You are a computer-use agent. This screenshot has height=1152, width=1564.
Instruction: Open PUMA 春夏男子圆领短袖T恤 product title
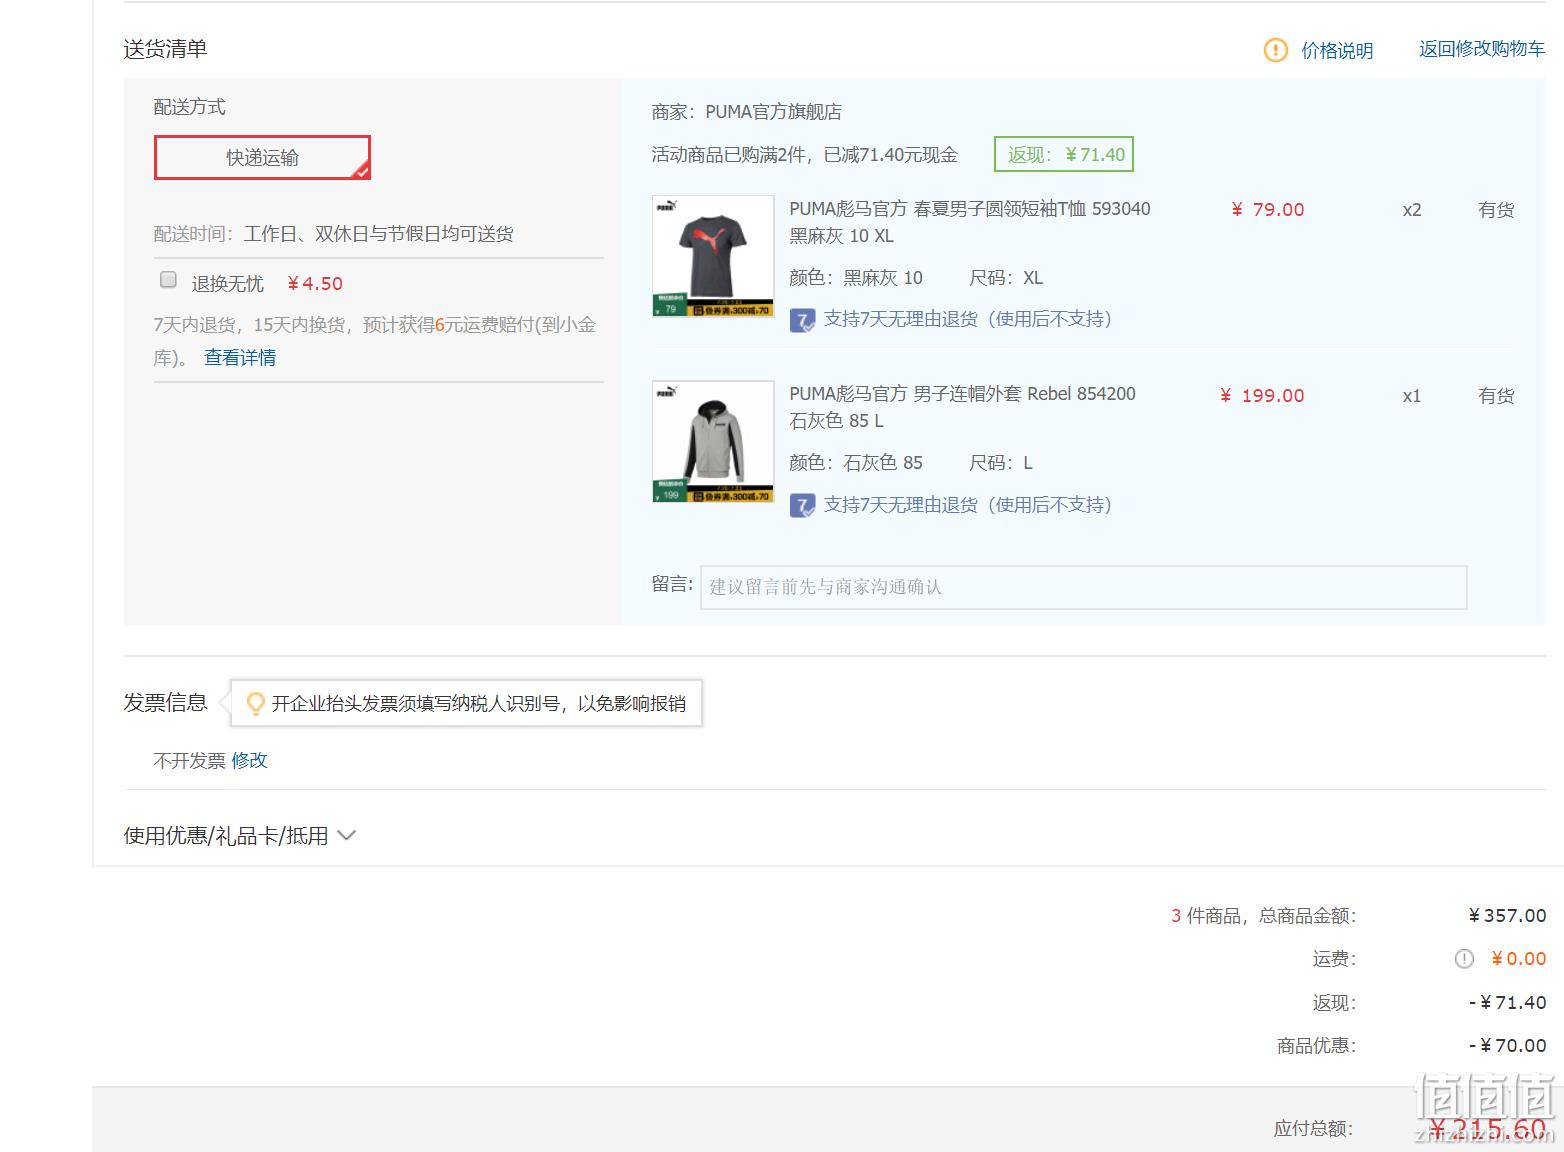[x=970, y=222]
